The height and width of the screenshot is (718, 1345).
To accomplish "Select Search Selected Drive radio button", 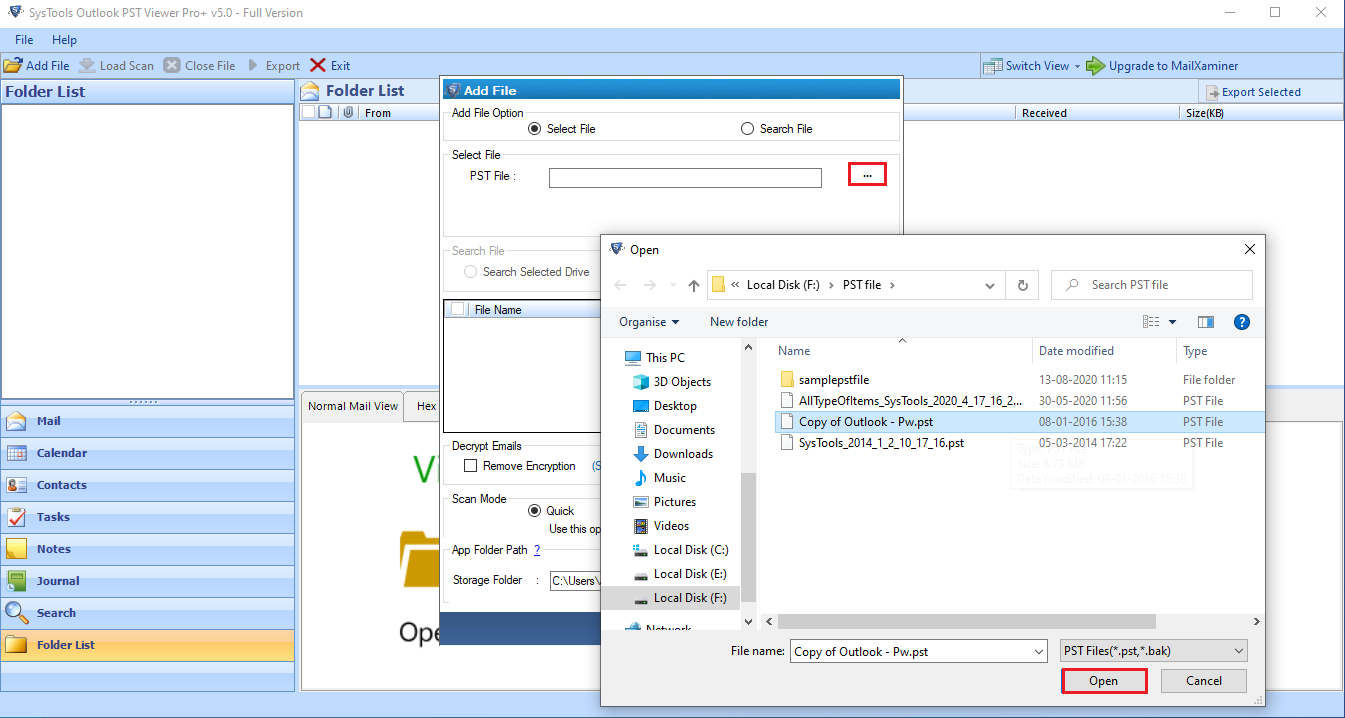I will coord(470,272).
